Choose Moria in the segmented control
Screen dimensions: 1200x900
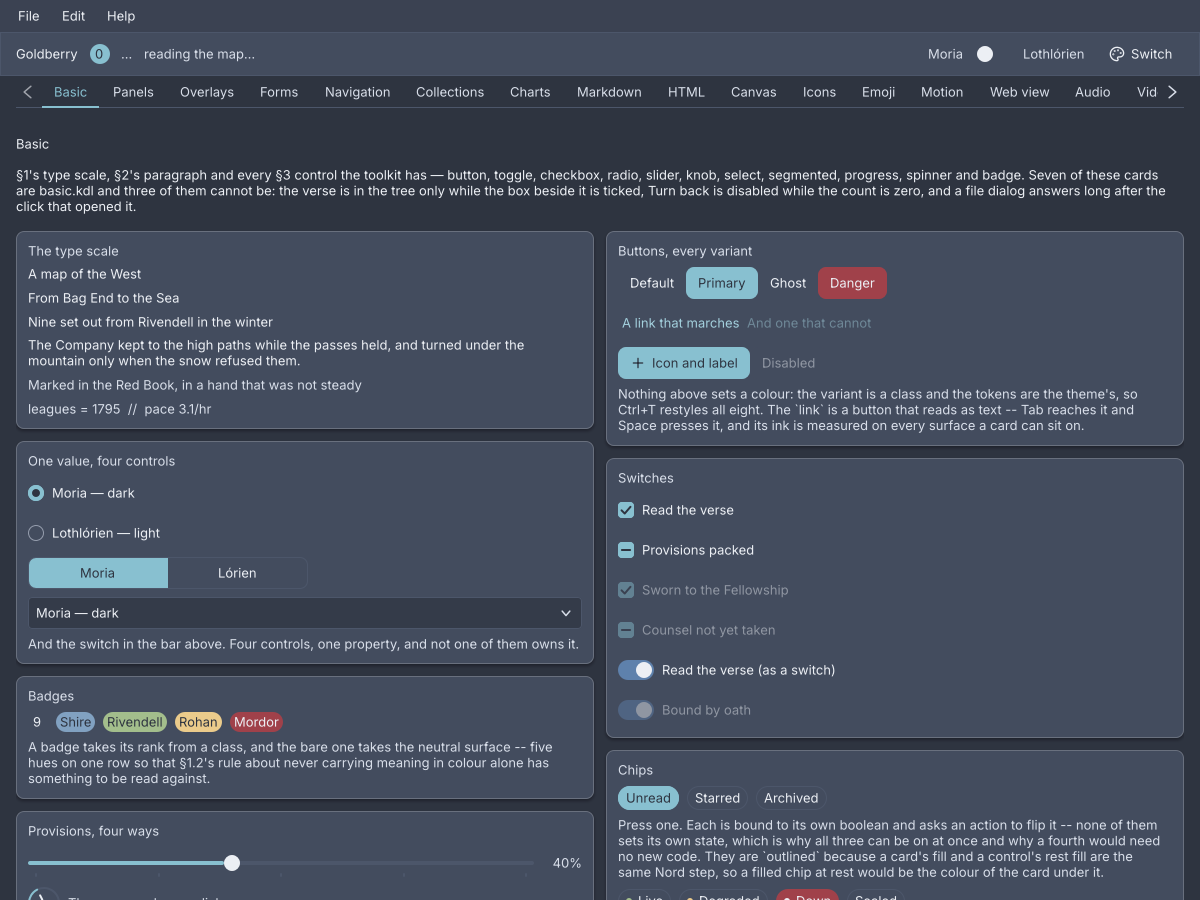(98, 573)
